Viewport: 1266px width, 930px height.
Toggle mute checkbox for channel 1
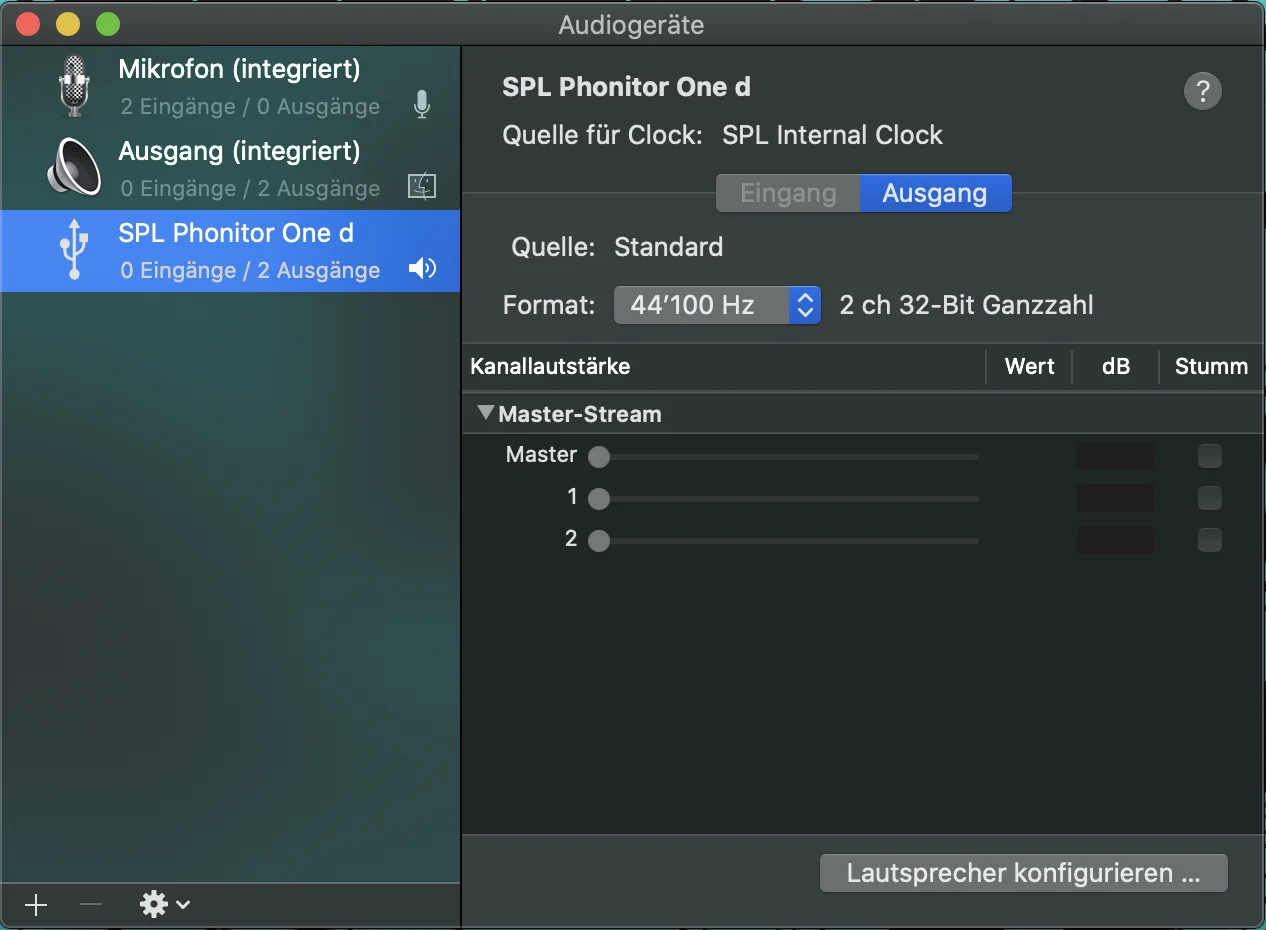click(x=1210, y=498)
